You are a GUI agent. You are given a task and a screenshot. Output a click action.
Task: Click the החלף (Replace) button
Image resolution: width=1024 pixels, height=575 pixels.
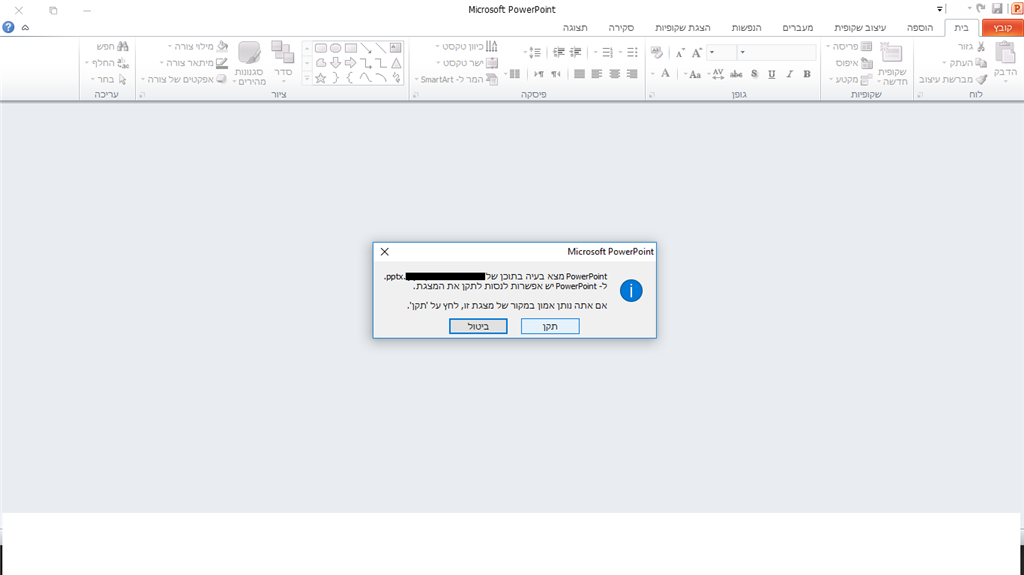[108, 63]
